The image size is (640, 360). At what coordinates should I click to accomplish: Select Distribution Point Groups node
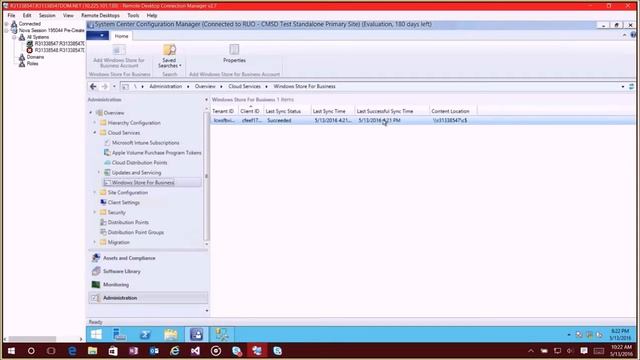pyautogui.click(x=132, y=232)
